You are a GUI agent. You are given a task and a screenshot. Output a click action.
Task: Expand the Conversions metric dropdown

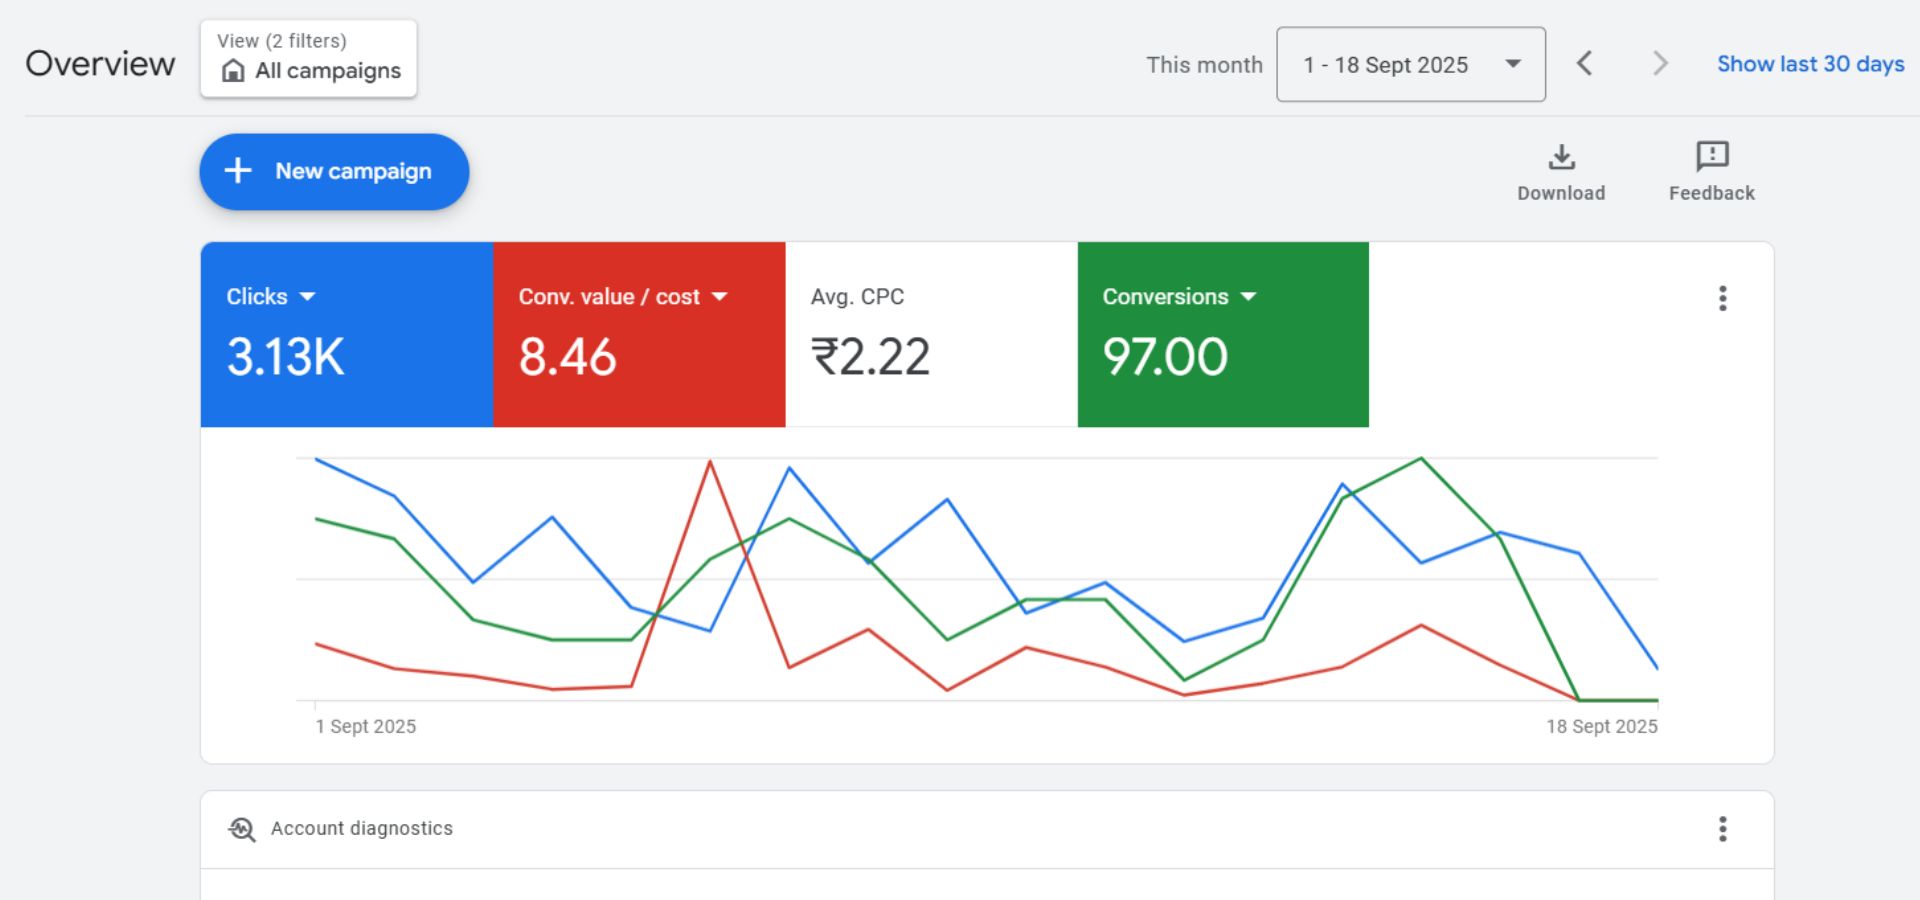pos(1248,297)
